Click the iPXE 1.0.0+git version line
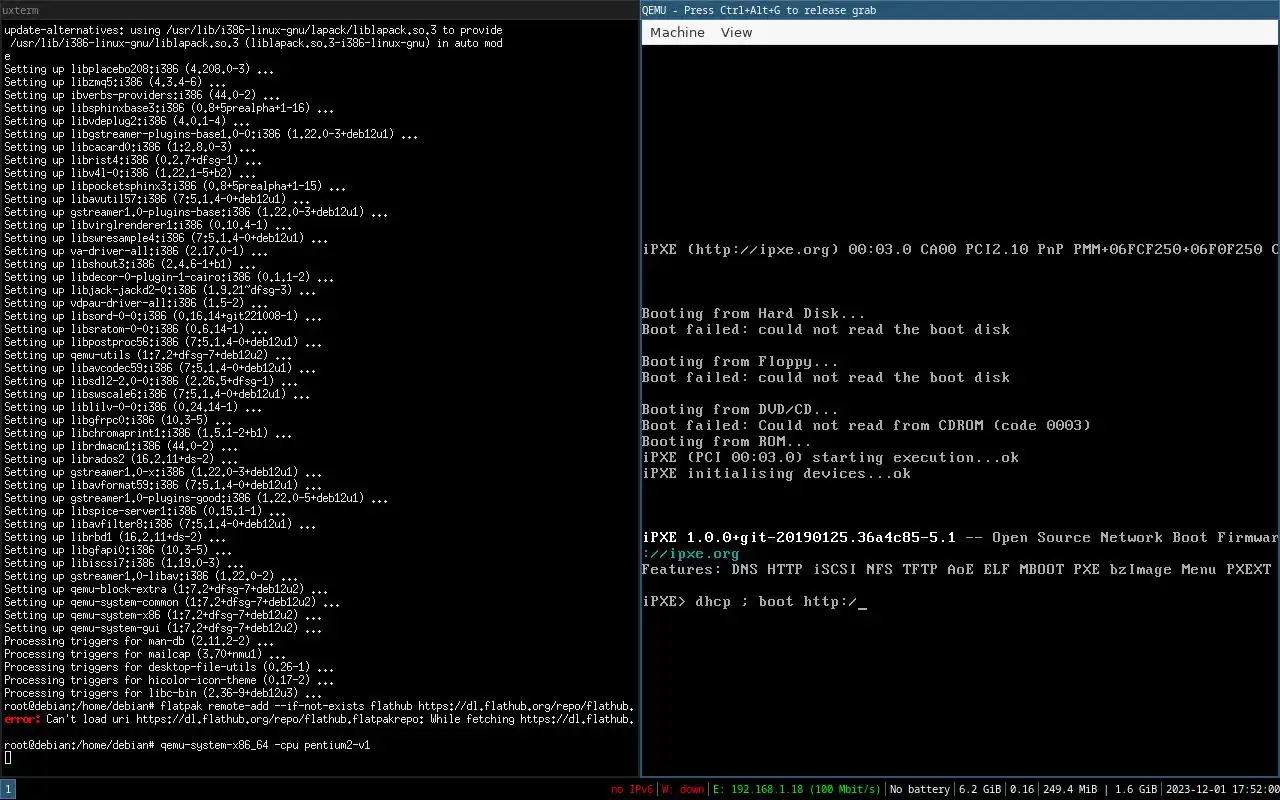This screenshot has width=1280, height=800. 960,537
